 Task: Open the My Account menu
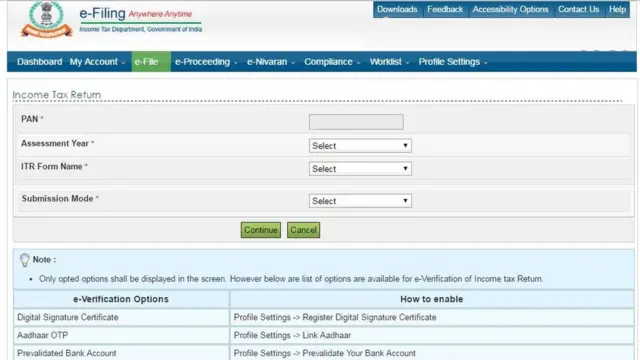tap(97, 62)
